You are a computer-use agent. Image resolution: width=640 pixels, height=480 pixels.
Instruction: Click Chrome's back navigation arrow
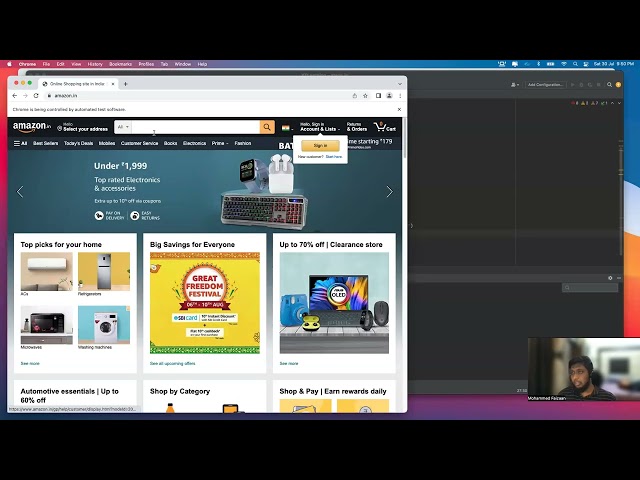tap(15, 96)
